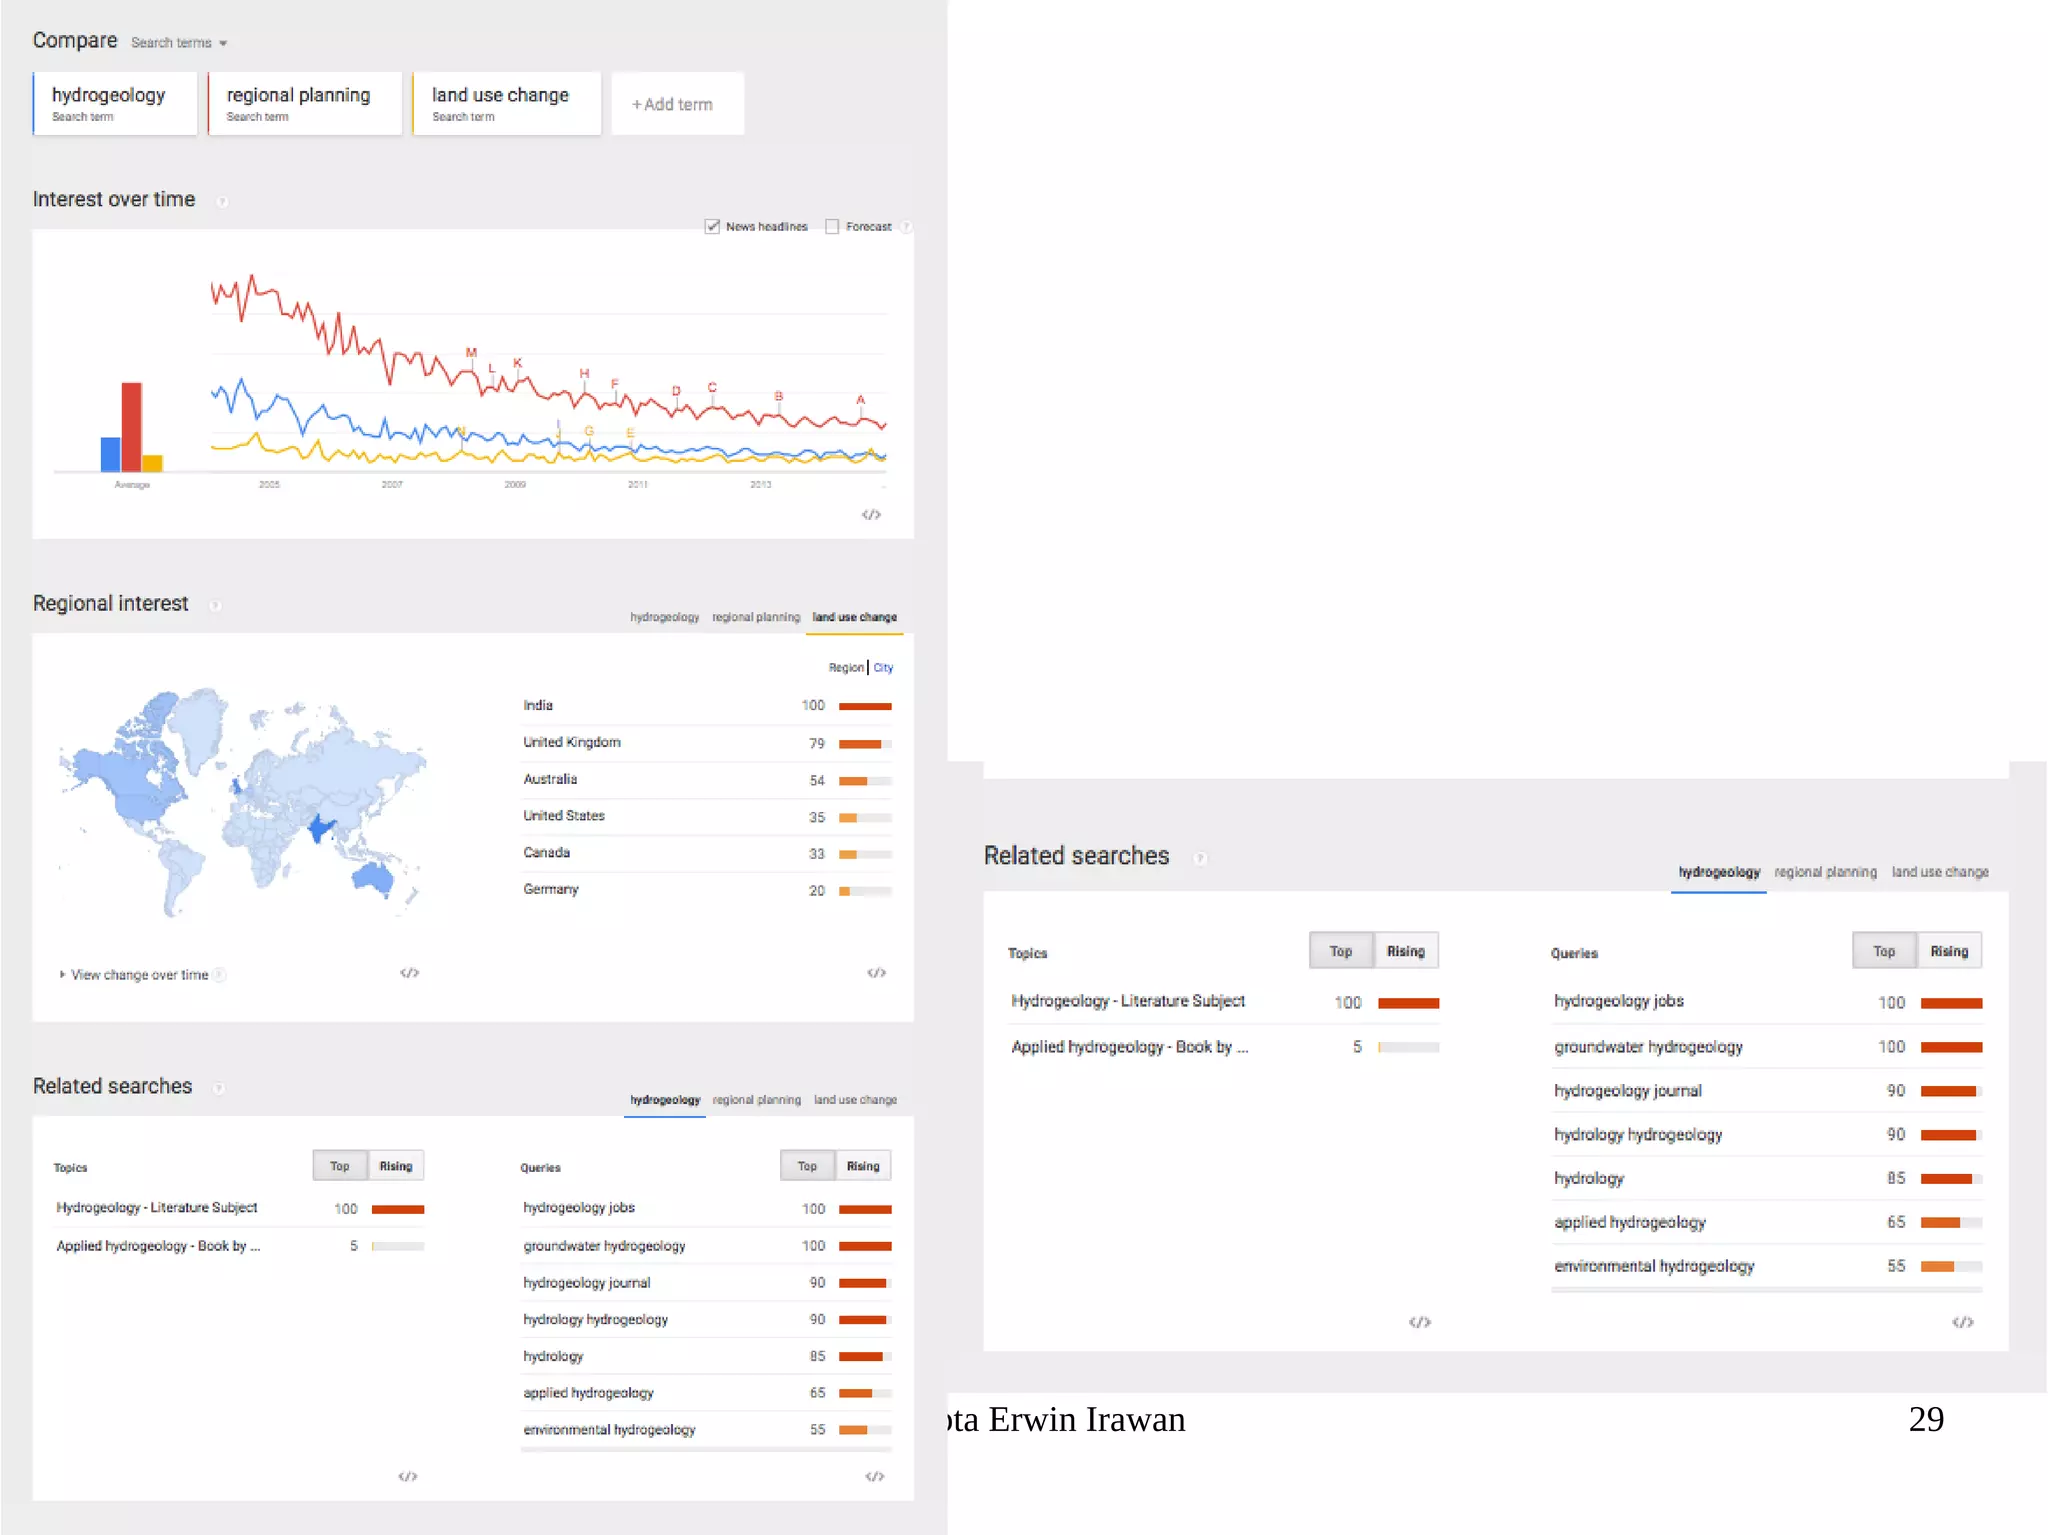Click embed icon under right panel Queries list

[x=1962, y=1322]
